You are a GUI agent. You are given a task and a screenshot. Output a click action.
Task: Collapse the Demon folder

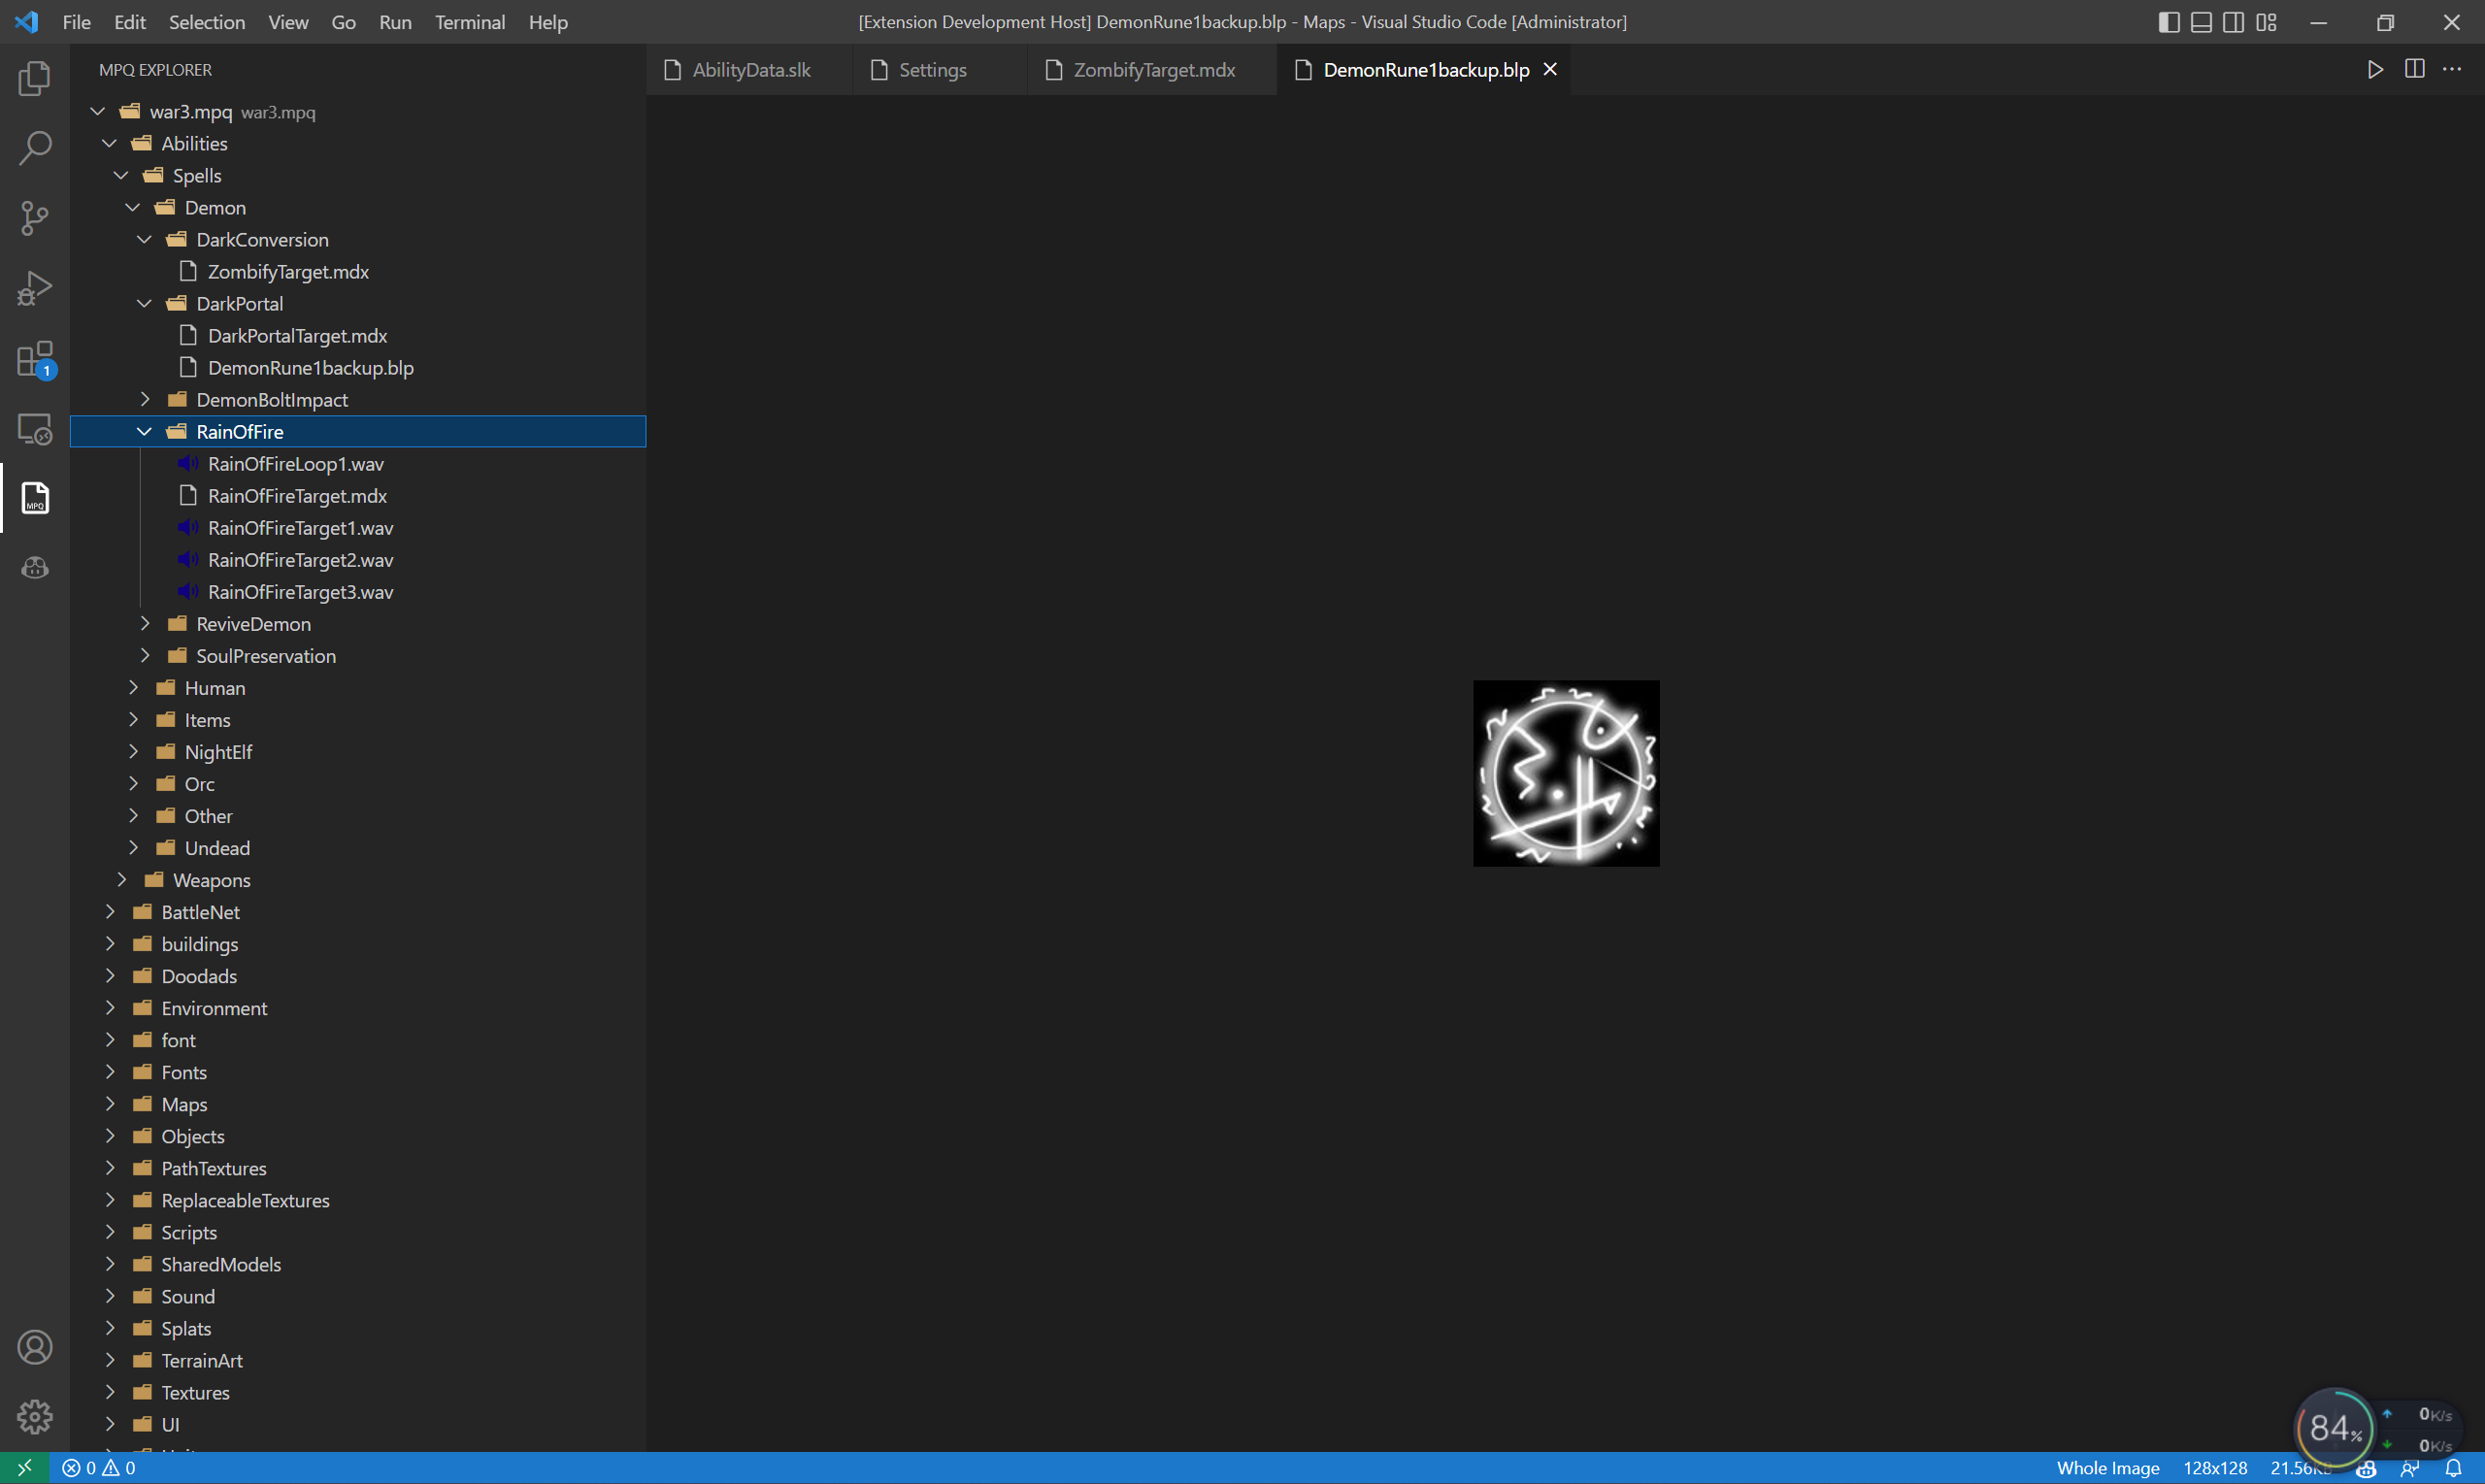133,208
